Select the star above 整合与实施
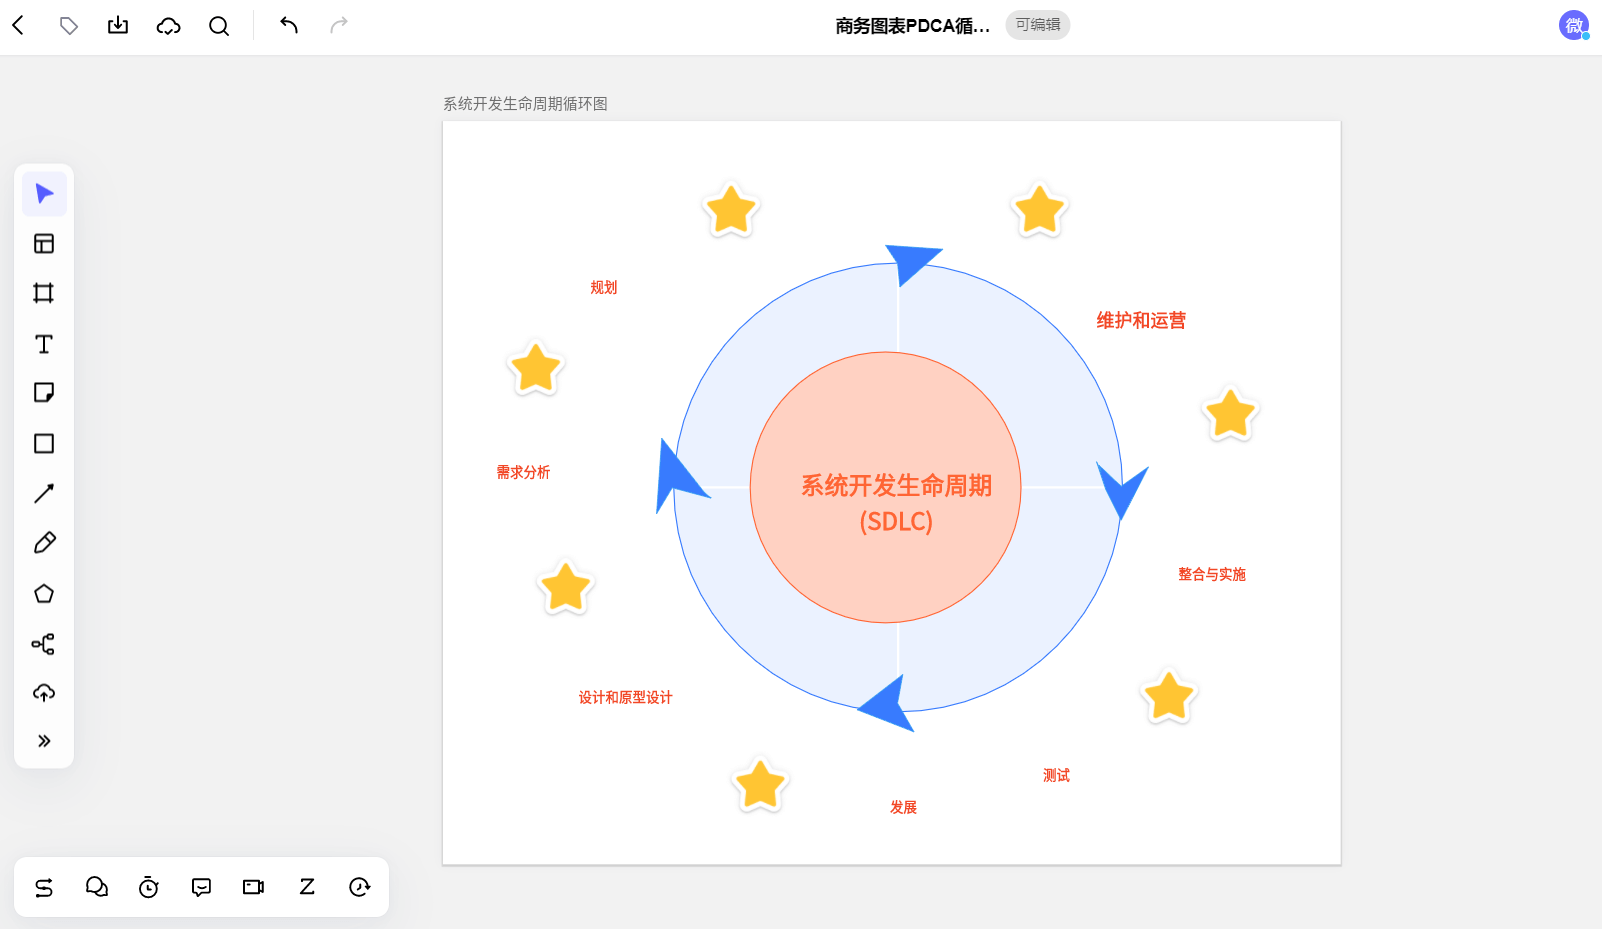Viewport: 1602px width, 929px height. coord(1230,414)
